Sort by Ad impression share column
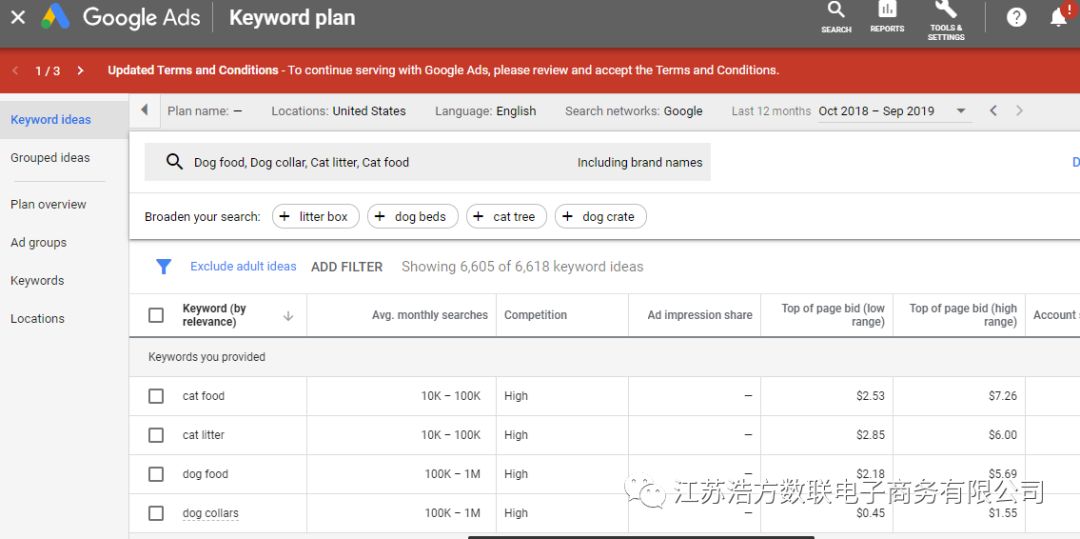 (x=700, y=315)
